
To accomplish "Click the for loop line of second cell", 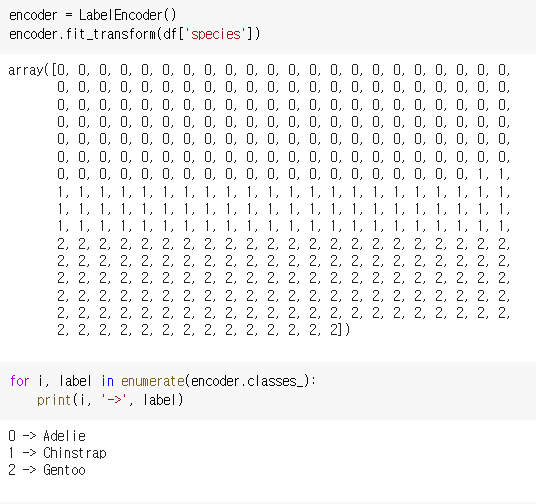I will click(163, 381).
